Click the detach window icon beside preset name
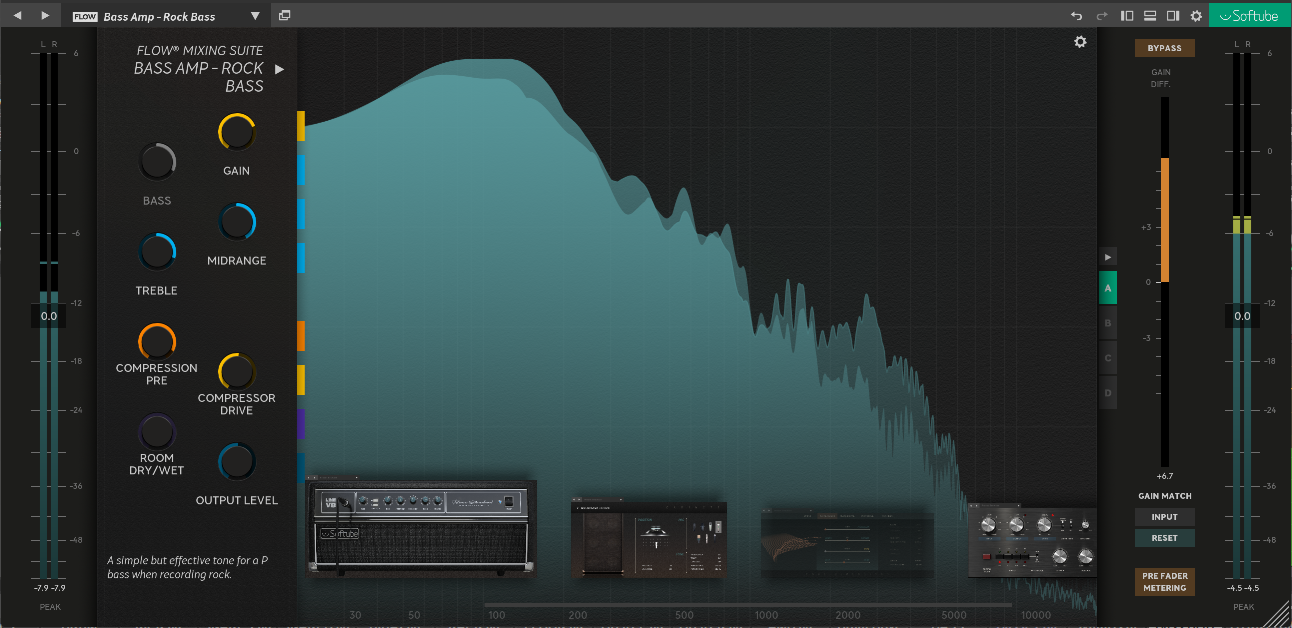This screenshot has width=1292, height=628. click(285, 16)
